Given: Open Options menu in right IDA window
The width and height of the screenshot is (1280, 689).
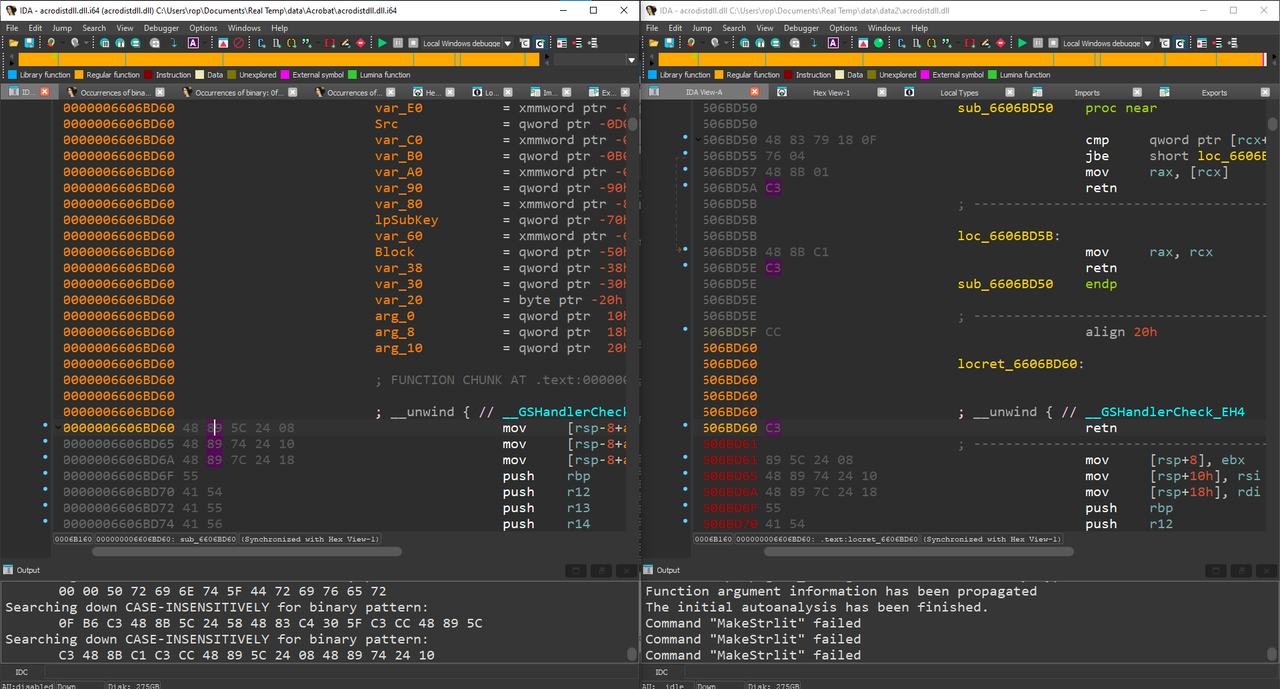Looking at the screenshot, I should coord(843,28).
